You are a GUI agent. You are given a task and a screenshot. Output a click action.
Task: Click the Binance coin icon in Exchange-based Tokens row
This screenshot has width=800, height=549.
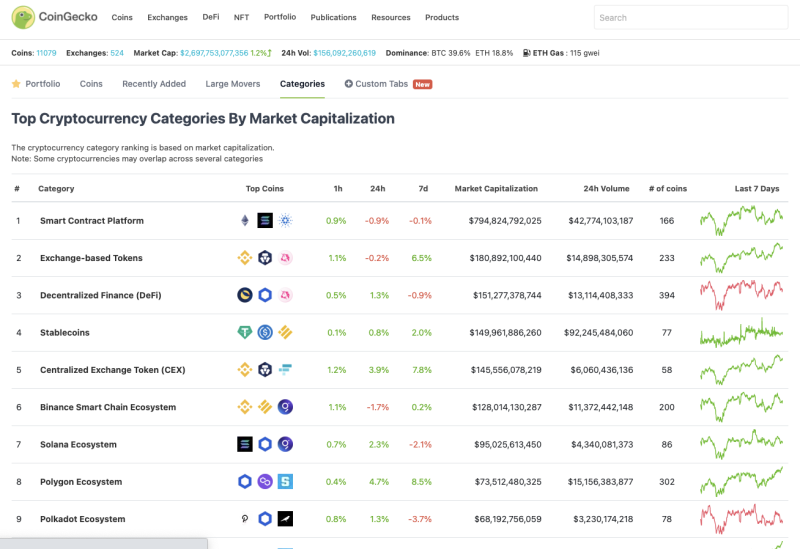(x=245, y=258)
